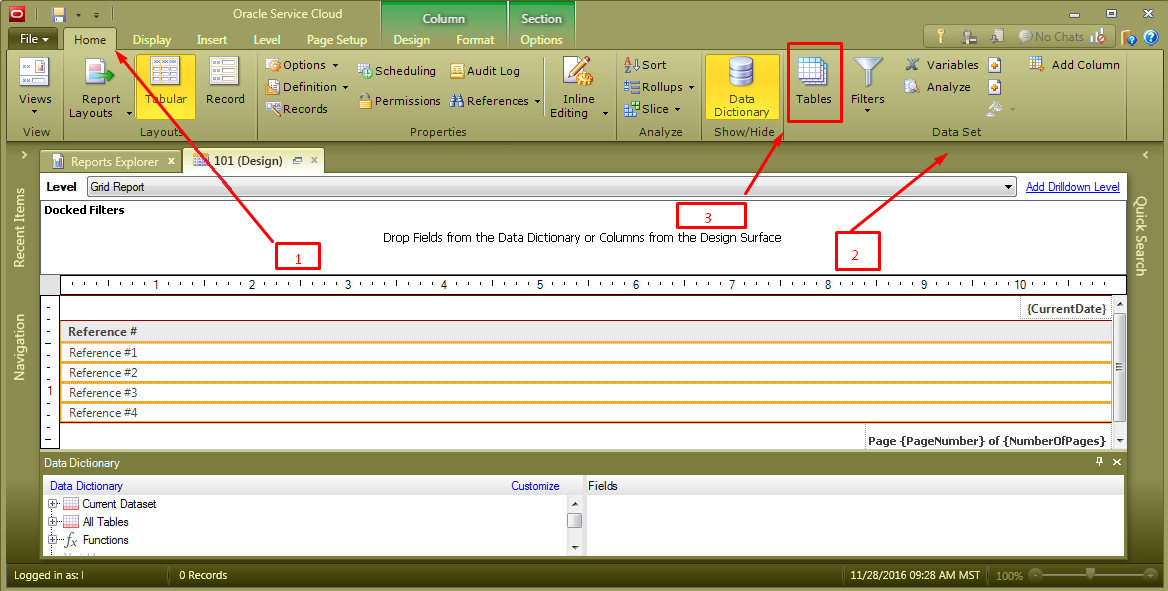
Task: Pin the Data Dictionary panel
Action: pyautogui.click(x=1099, y=462)
